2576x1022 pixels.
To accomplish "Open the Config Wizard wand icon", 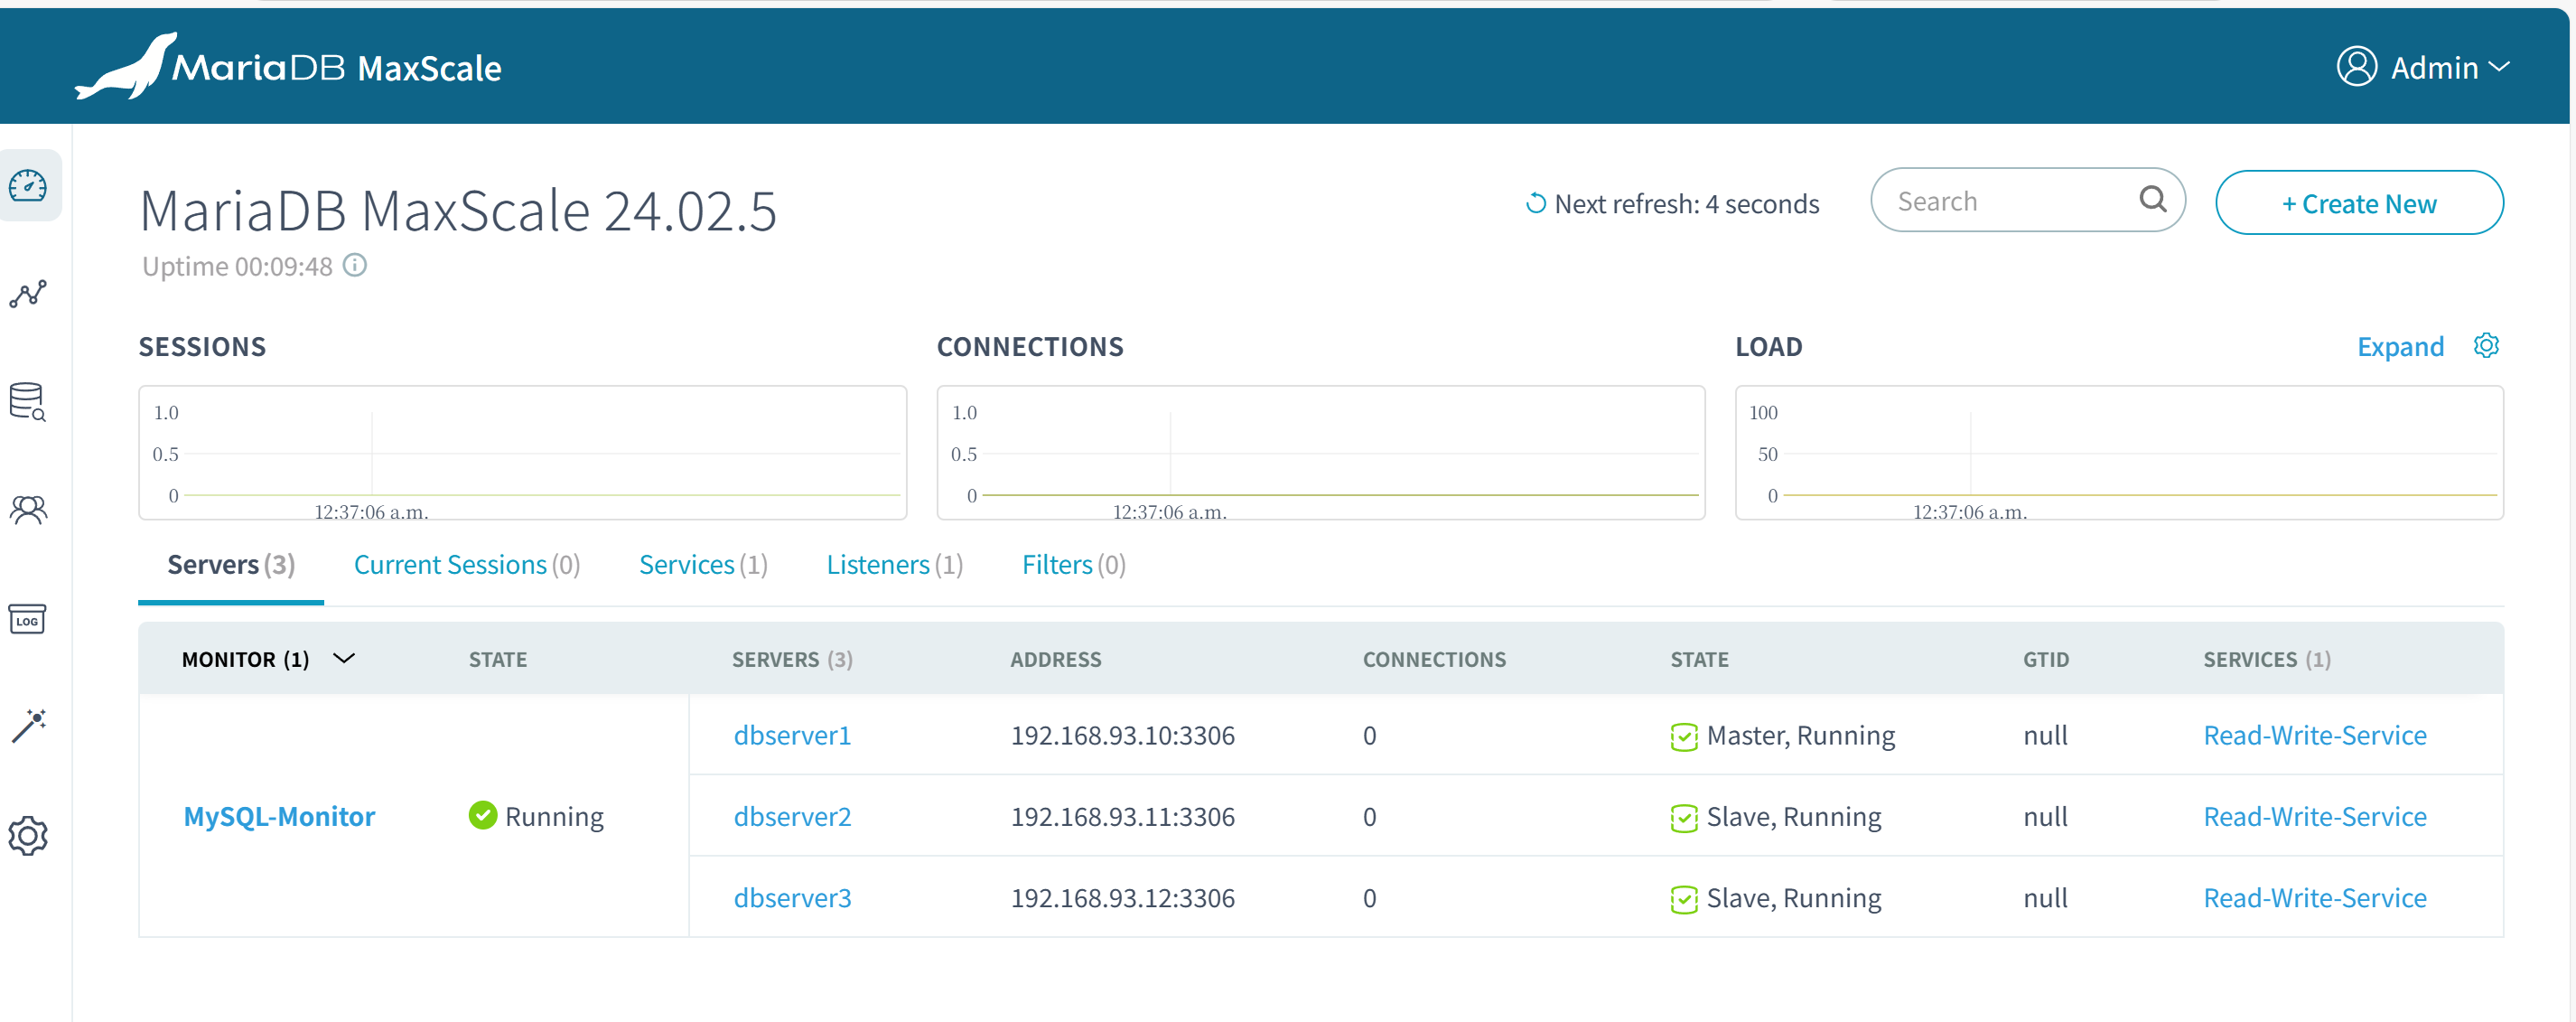I will click(x=28, y=727).
